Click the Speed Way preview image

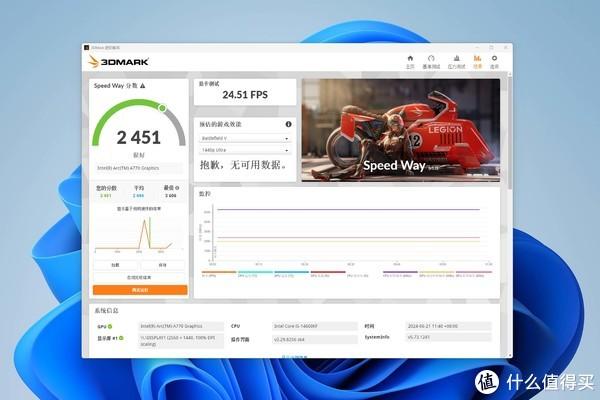point(401,130)
